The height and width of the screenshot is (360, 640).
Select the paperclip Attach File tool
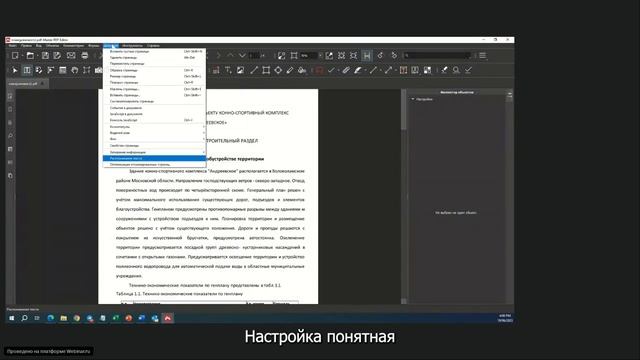click(346, 70)
